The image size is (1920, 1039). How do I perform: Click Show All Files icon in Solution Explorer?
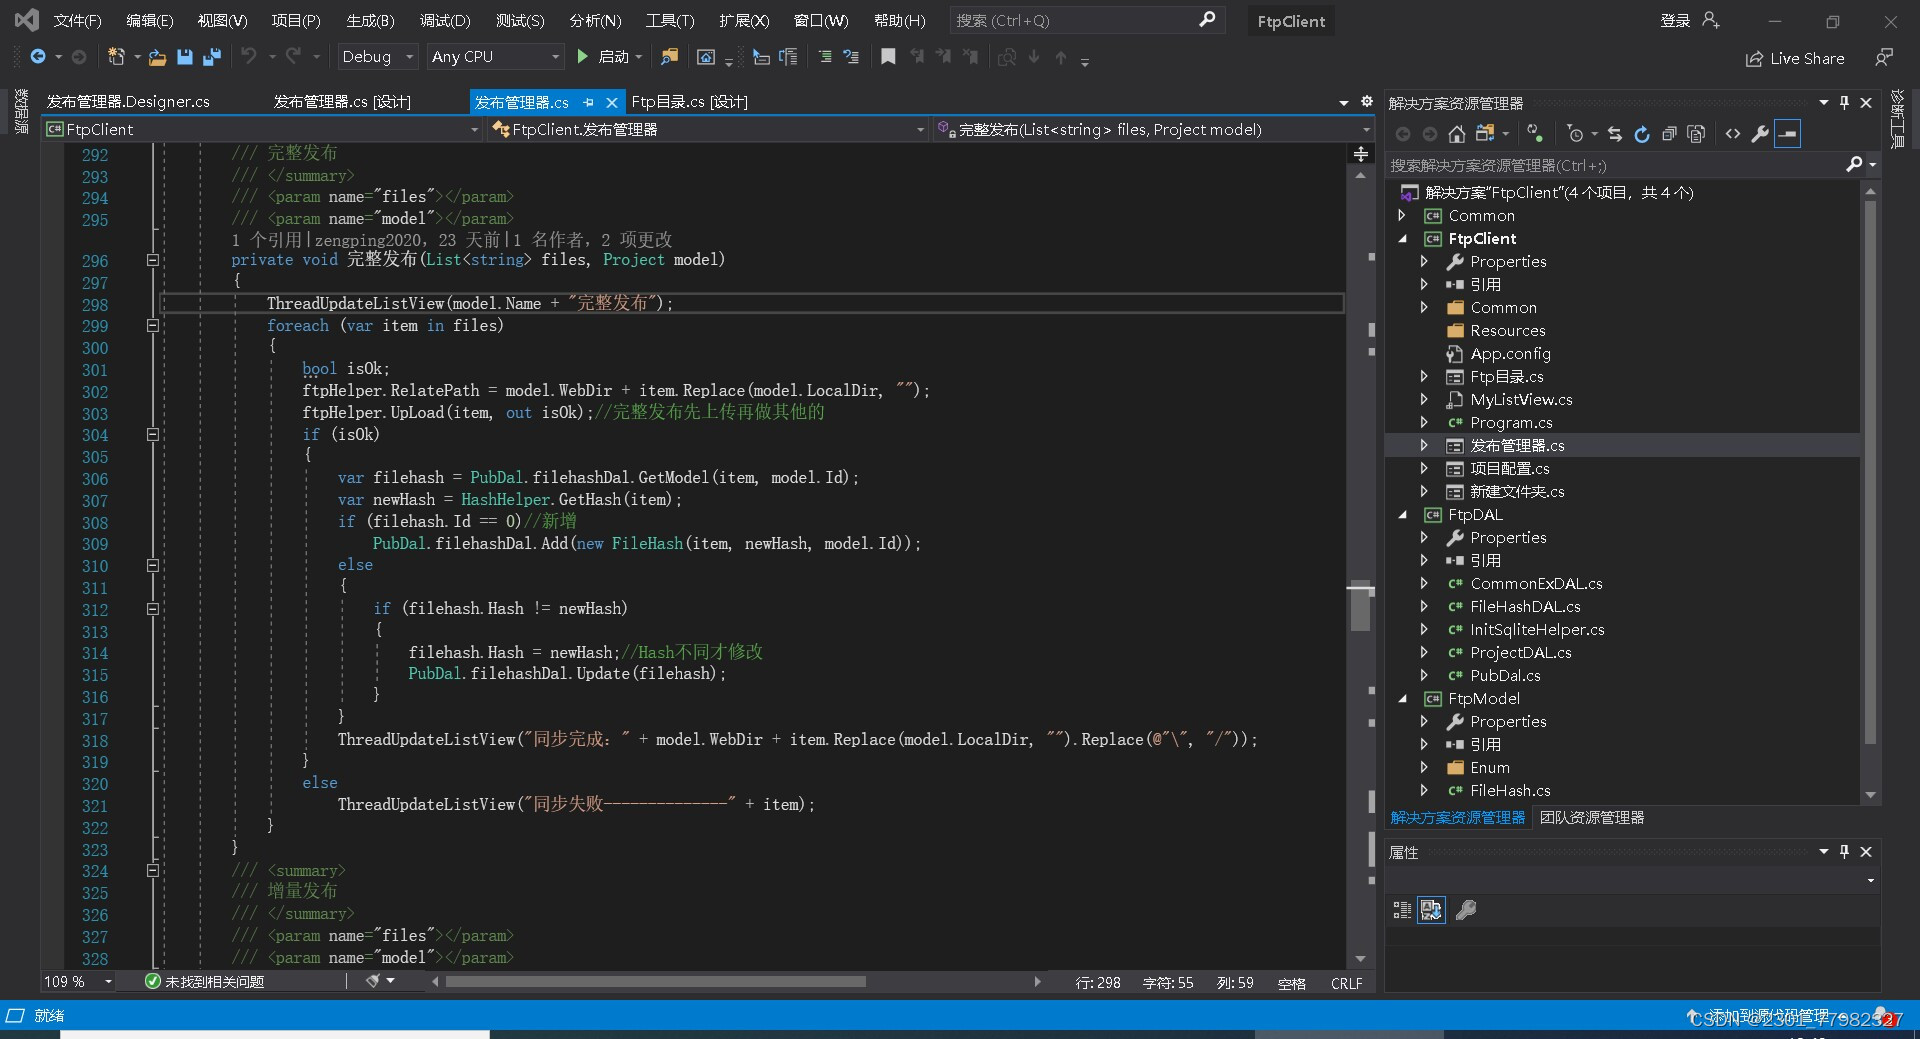click(x=1696, y=134)
